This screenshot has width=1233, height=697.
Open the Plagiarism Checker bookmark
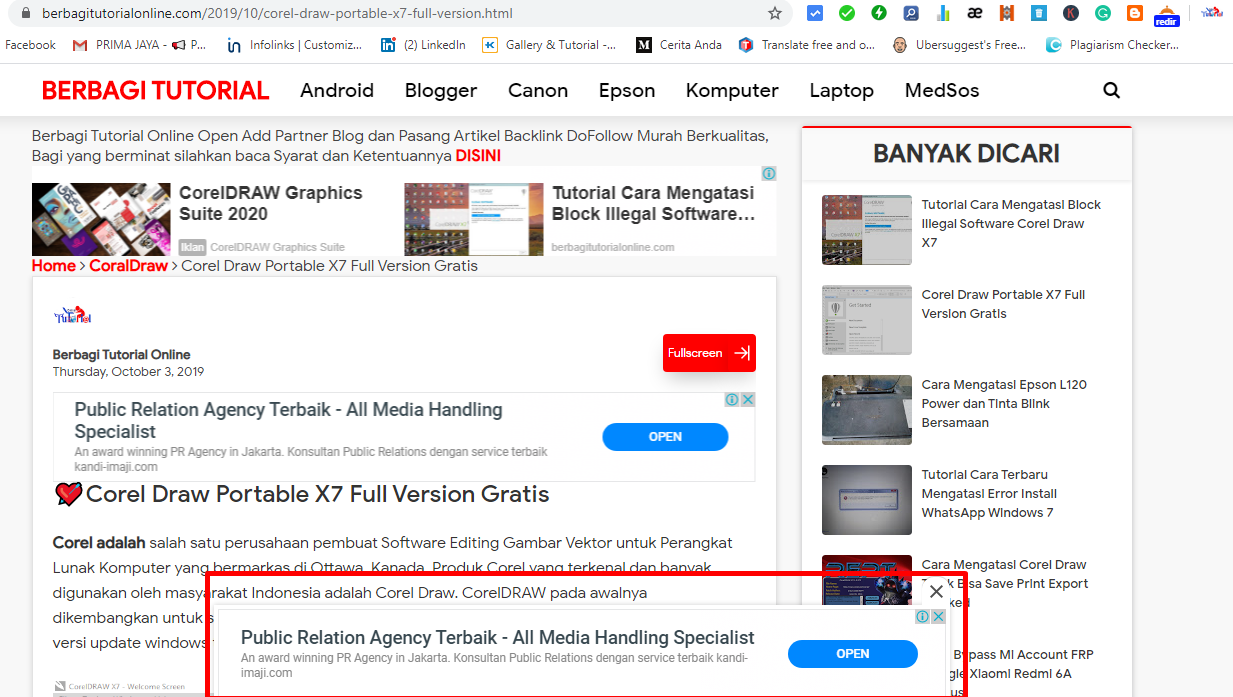pos(1113,45)
